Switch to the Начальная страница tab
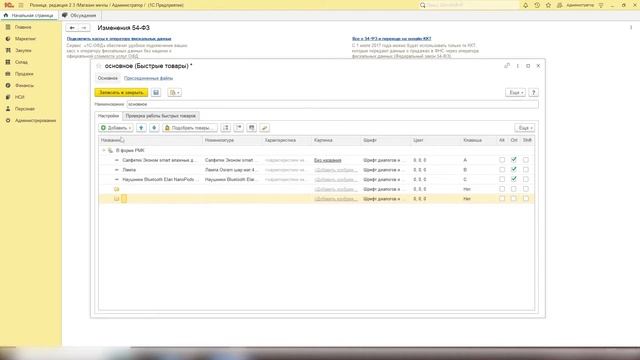 tap(29, 16)
